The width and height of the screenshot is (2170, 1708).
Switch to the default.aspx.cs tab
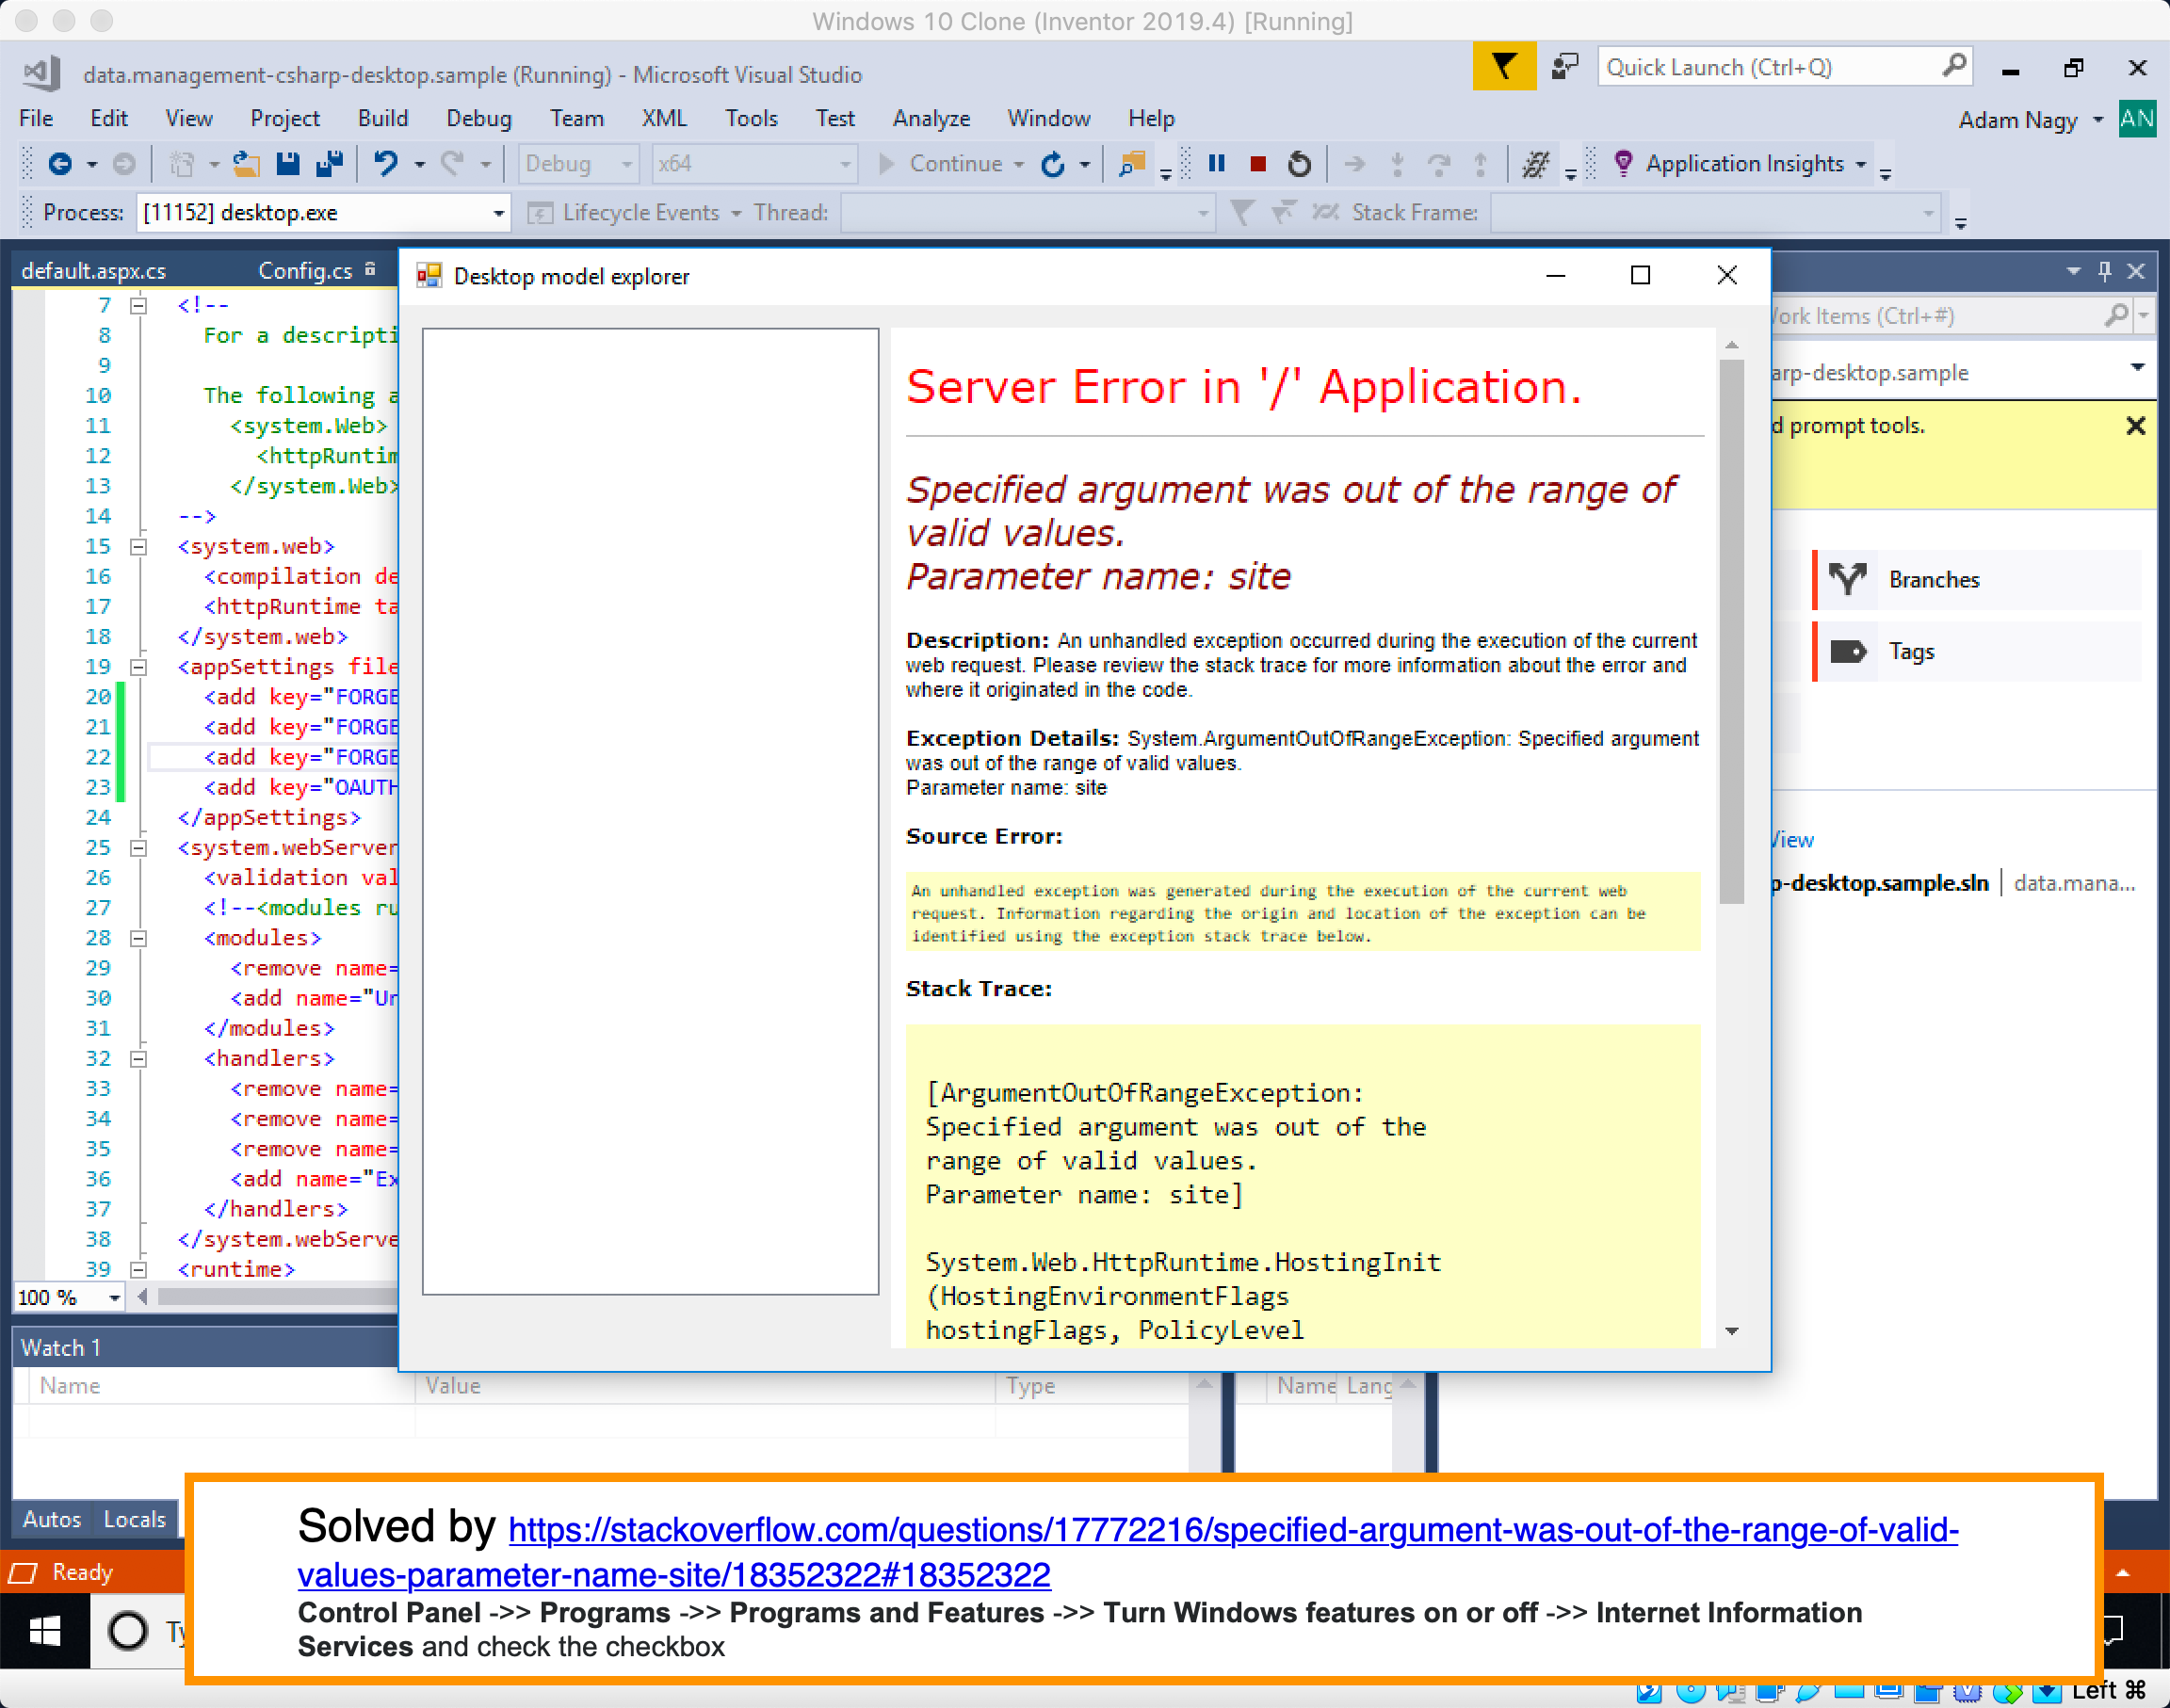tap(94, 271)
